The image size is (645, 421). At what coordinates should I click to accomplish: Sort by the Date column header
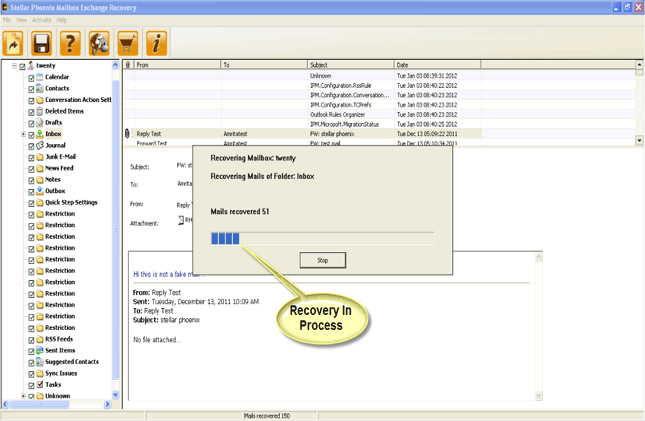pos(437,65)
